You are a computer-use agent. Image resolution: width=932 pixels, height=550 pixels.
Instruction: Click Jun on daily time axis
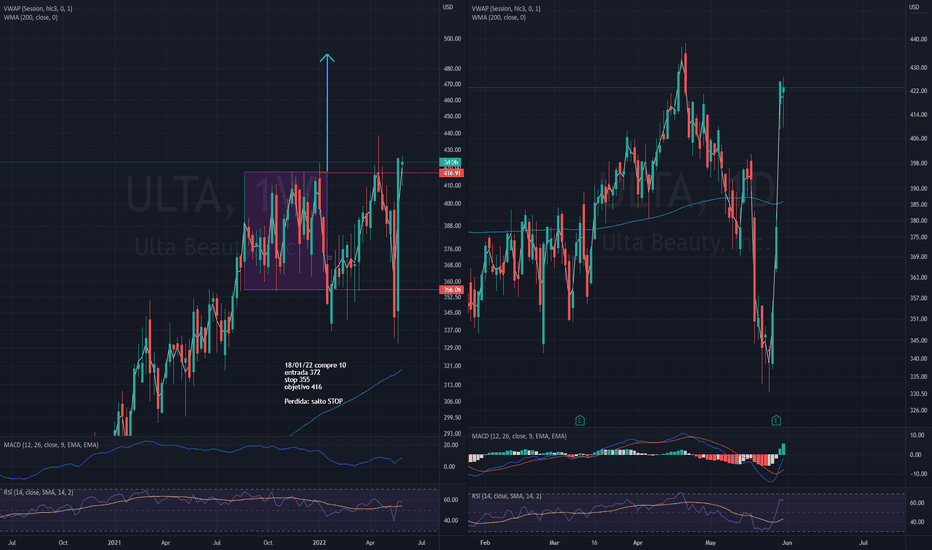click(786, 542)
